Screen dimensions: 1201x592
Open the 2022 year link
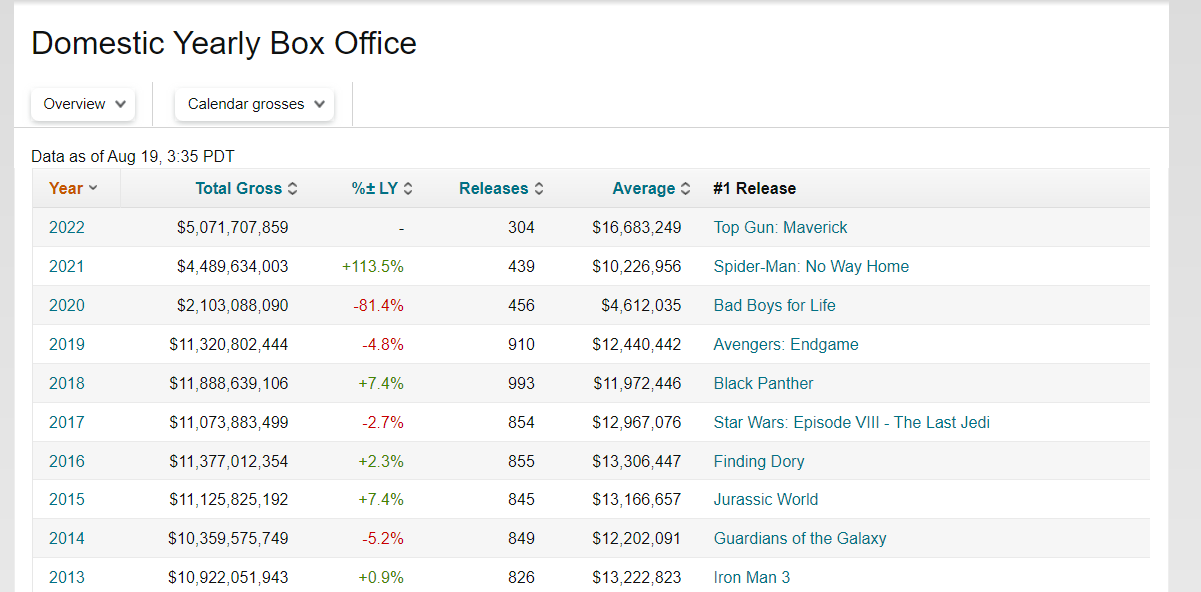[67, 227]
